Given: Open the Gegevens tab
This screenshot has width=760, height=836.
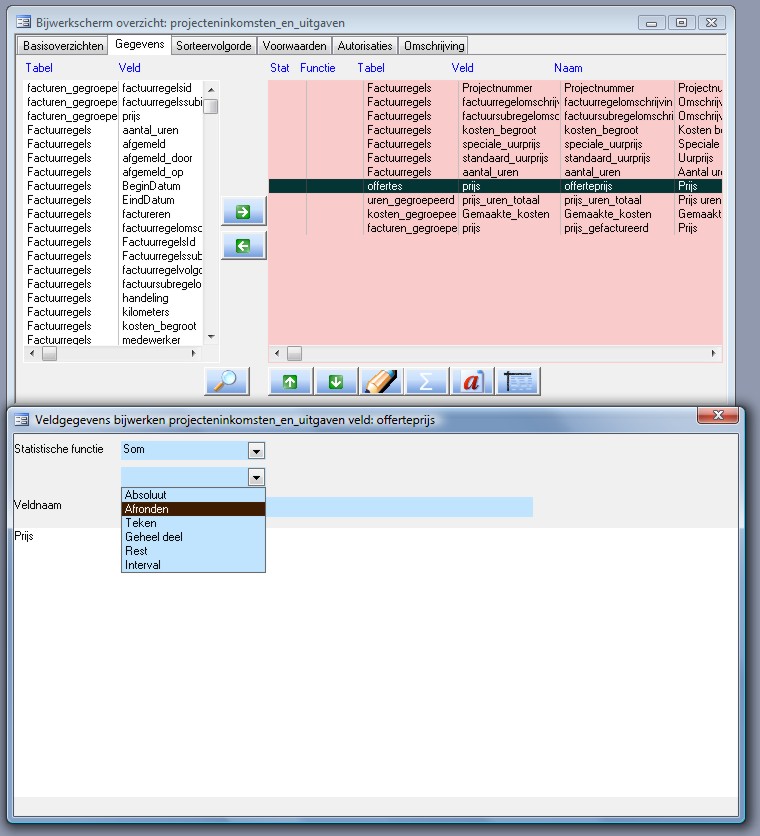Looking at the screenshot, I should [140, 44].
